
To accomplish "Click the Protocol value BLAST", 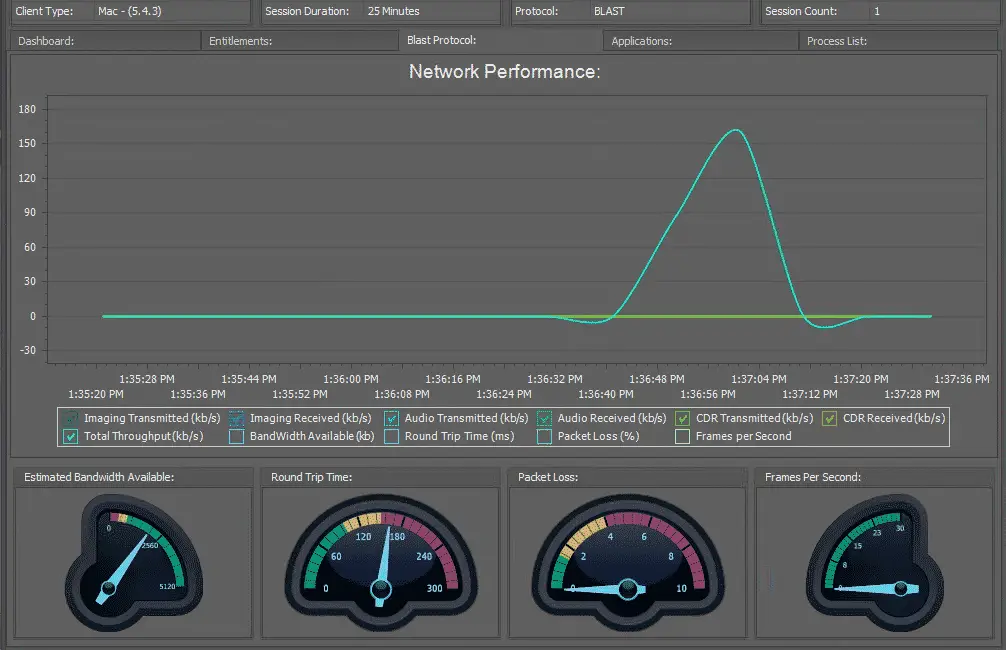I will pyautogui.click(x=609, y=11).
